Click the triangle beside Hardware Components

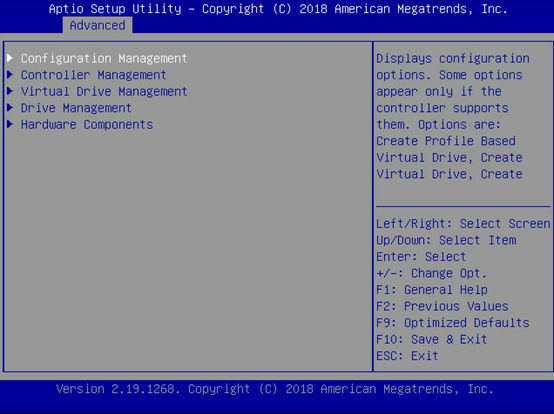(x=10, y=124)
